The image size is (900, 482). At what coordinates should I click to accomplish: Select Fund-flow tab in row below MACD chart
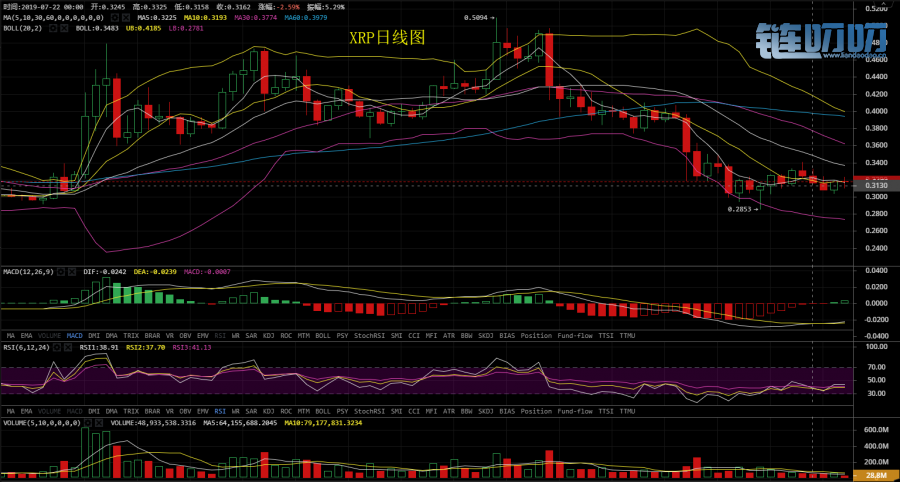coord(575,335)
